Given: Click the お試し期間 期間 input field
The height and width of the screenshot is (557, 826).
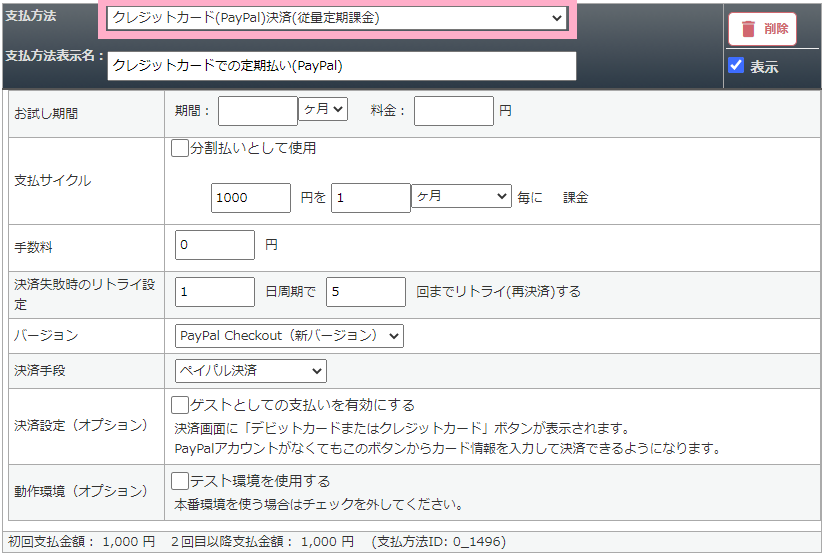Looking at the screenshot, I should pyautogui.click(x=258, y=111).
